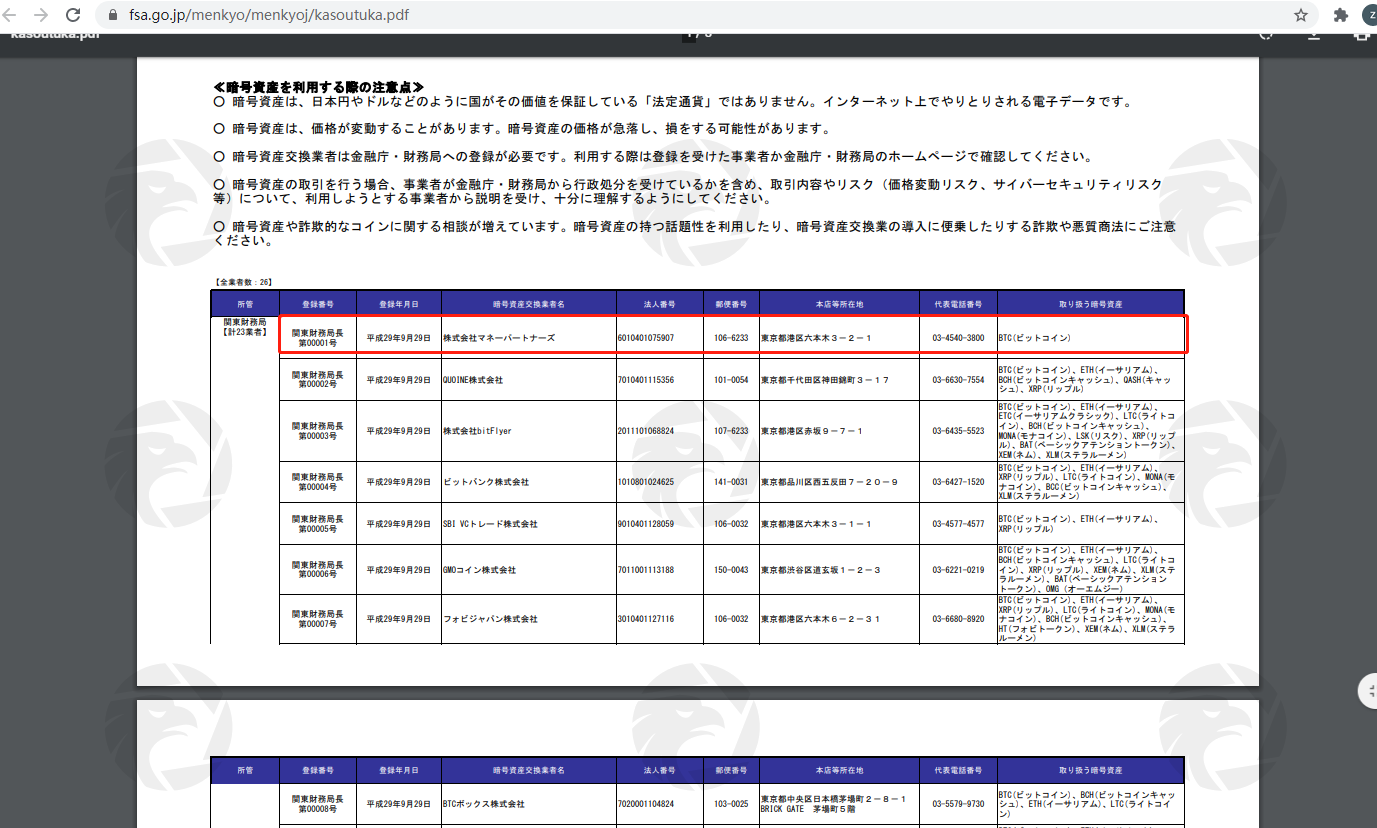Viewport: 1377px width, 828px height.
Task: Click registration number 第00001号 cell
Action: pos(318,338)
